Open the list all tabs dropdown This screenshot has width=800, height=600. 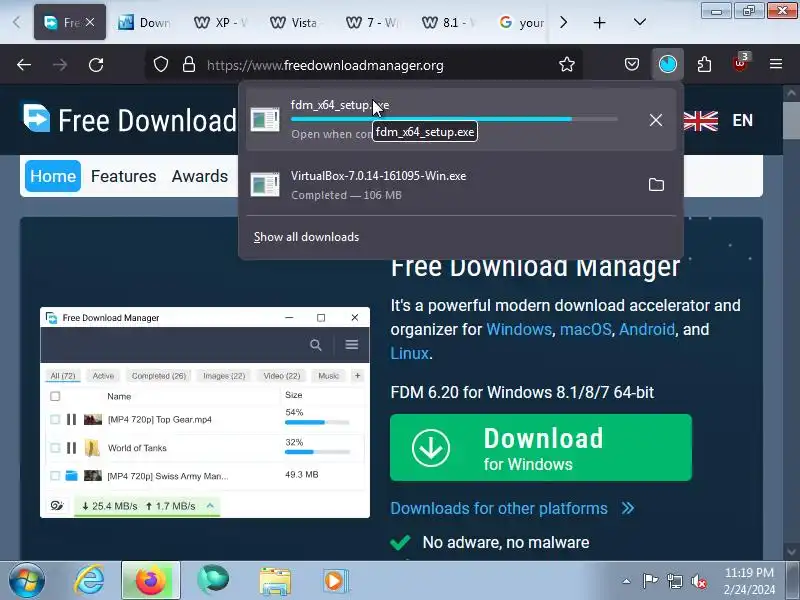640,22
